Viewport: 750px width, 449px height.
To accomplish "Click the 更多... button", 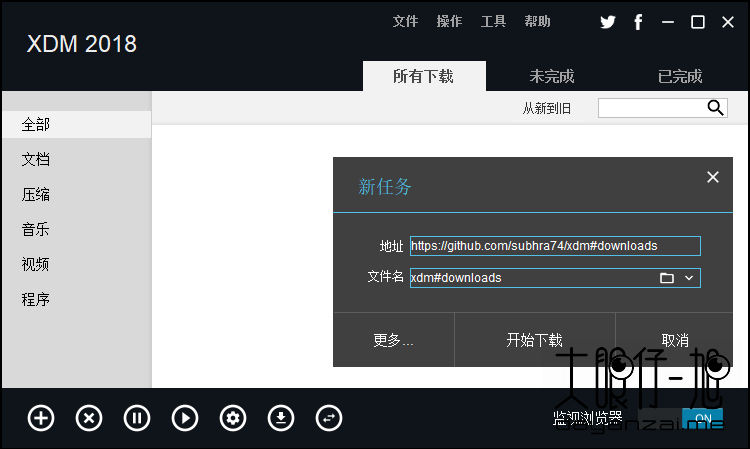I will [x=393, y=340].
